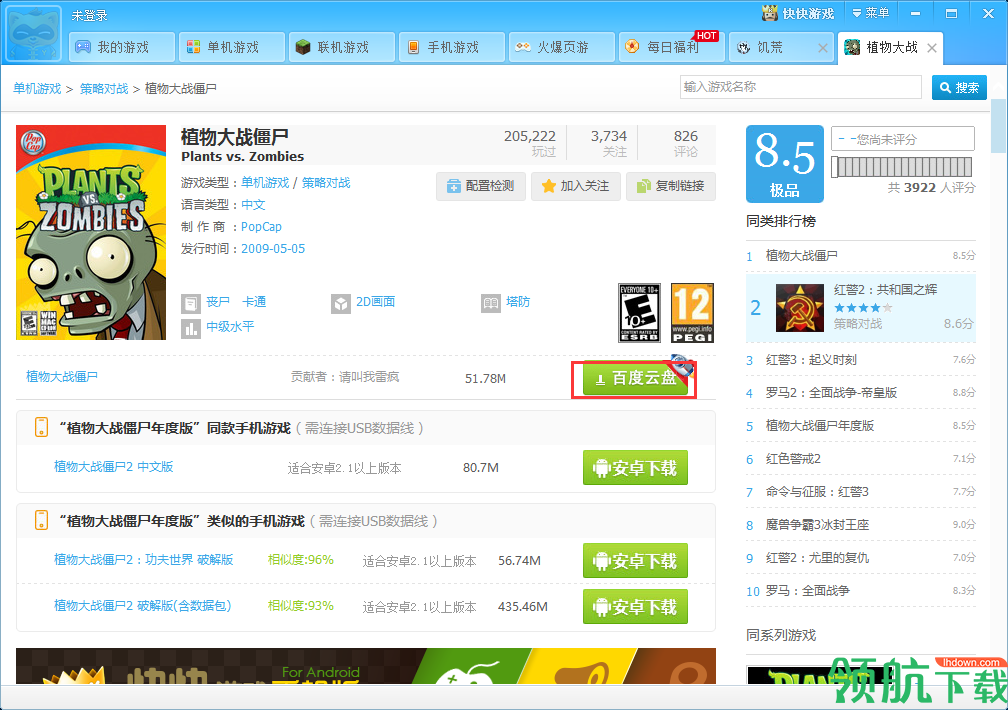Viewport: 1008px width, 710px height.
Task: Open ranking entry 红警2：尤里的复仇
Action: point(817,558)
